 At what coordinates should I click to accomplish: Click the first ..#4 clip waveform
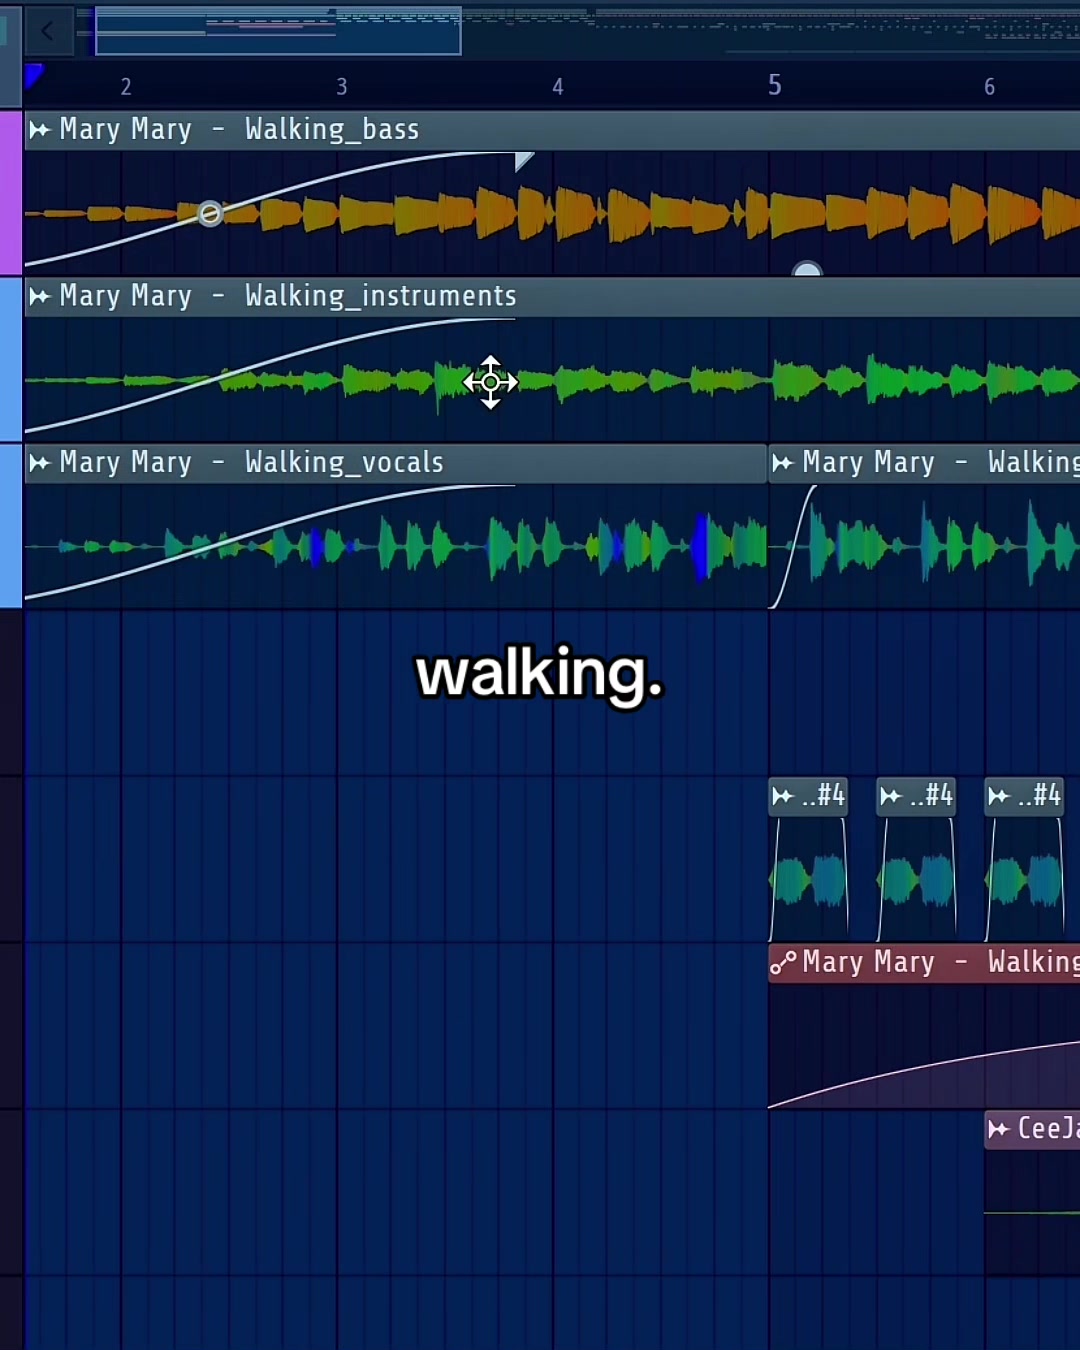click(808, 880)
